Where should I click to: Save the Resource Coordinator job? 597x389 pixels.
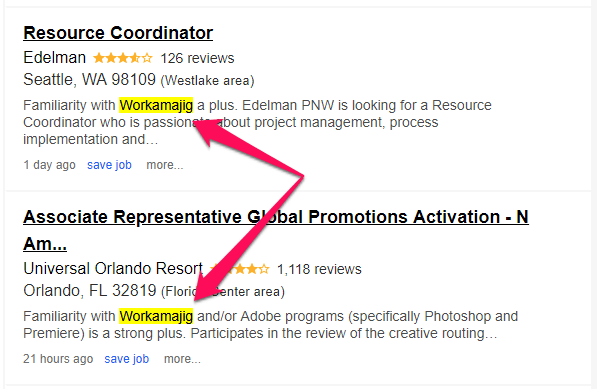click(109, 165)
